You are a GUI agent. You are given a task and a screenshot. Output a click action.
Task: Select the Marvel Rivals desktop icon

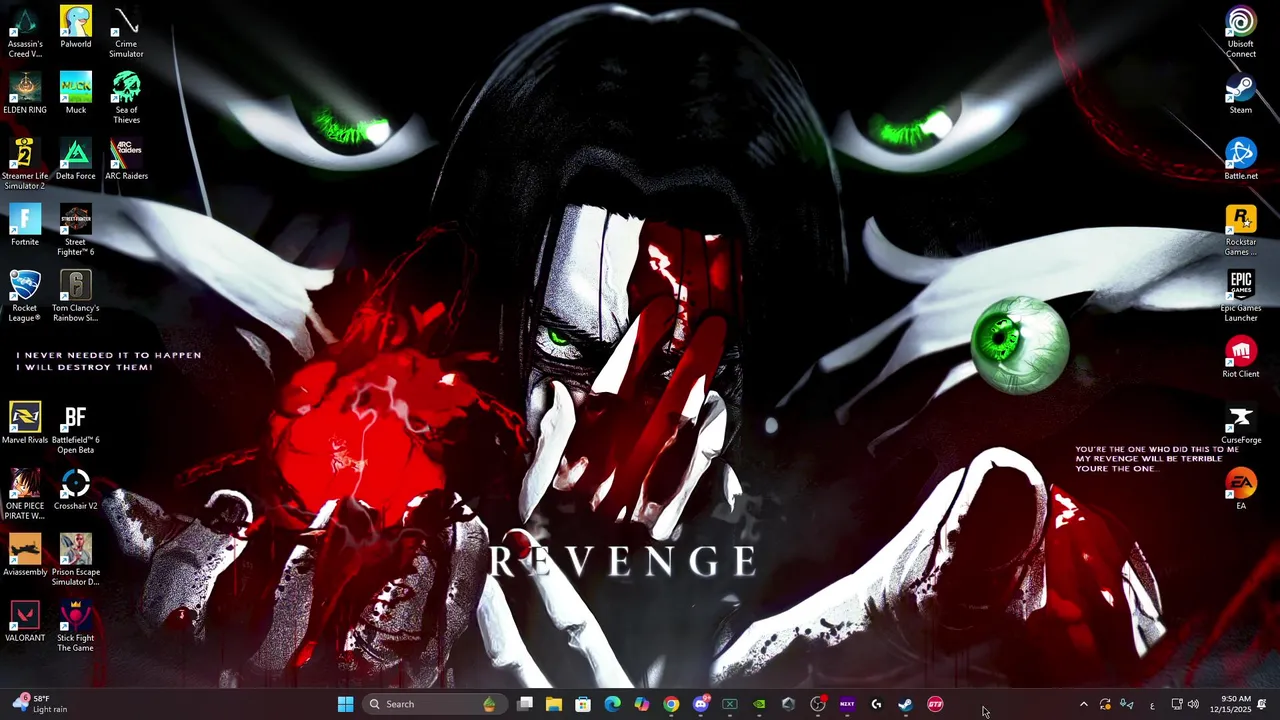coord(25,423)
